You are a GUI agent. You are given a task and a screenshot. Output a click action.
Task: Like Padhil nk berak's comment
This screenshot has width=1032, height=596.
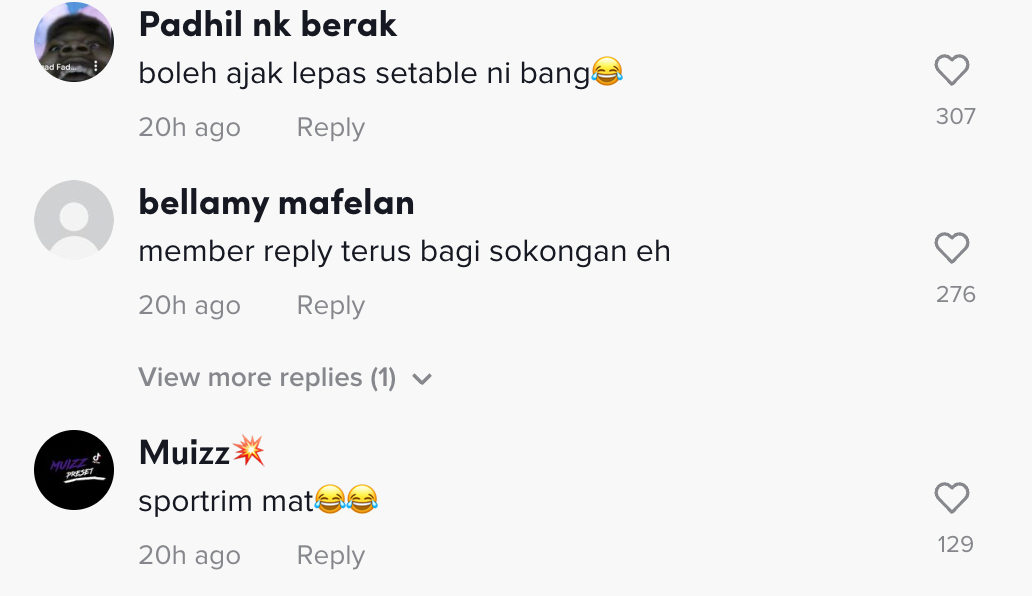click(951, 70)
